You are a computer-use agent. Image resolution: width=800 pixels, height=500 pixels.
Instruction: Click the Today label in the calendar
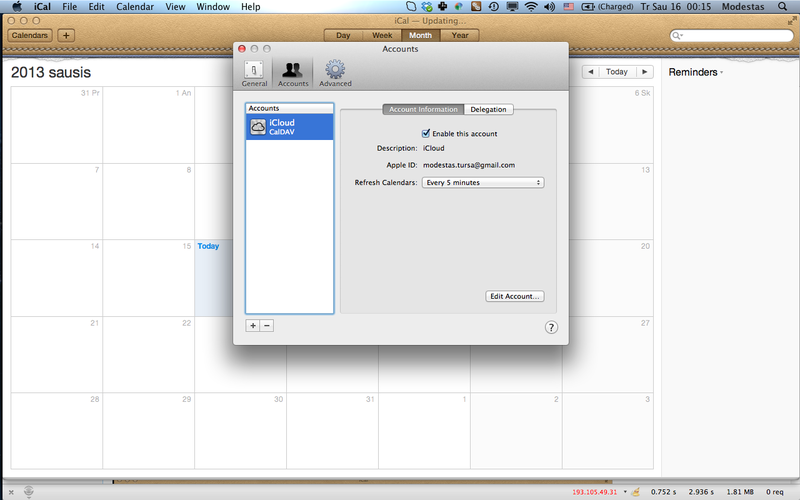(x=208, y=246)
